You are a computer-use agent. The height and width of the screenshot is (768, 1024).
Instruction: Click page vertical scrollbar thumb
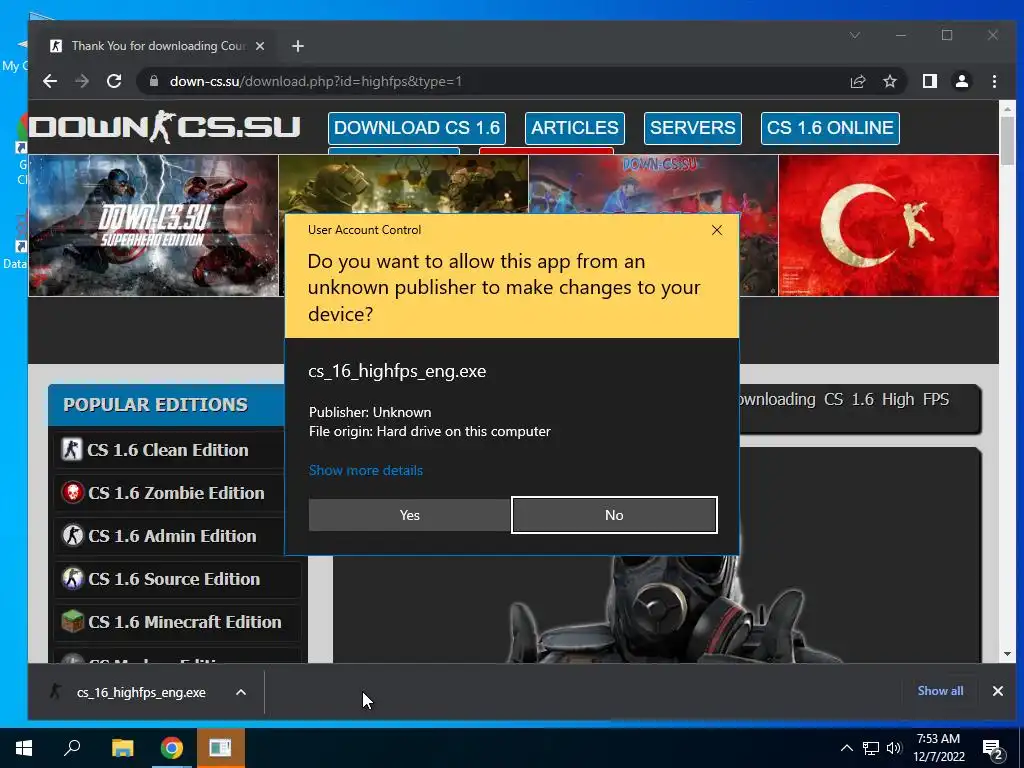click(1007, 141)
